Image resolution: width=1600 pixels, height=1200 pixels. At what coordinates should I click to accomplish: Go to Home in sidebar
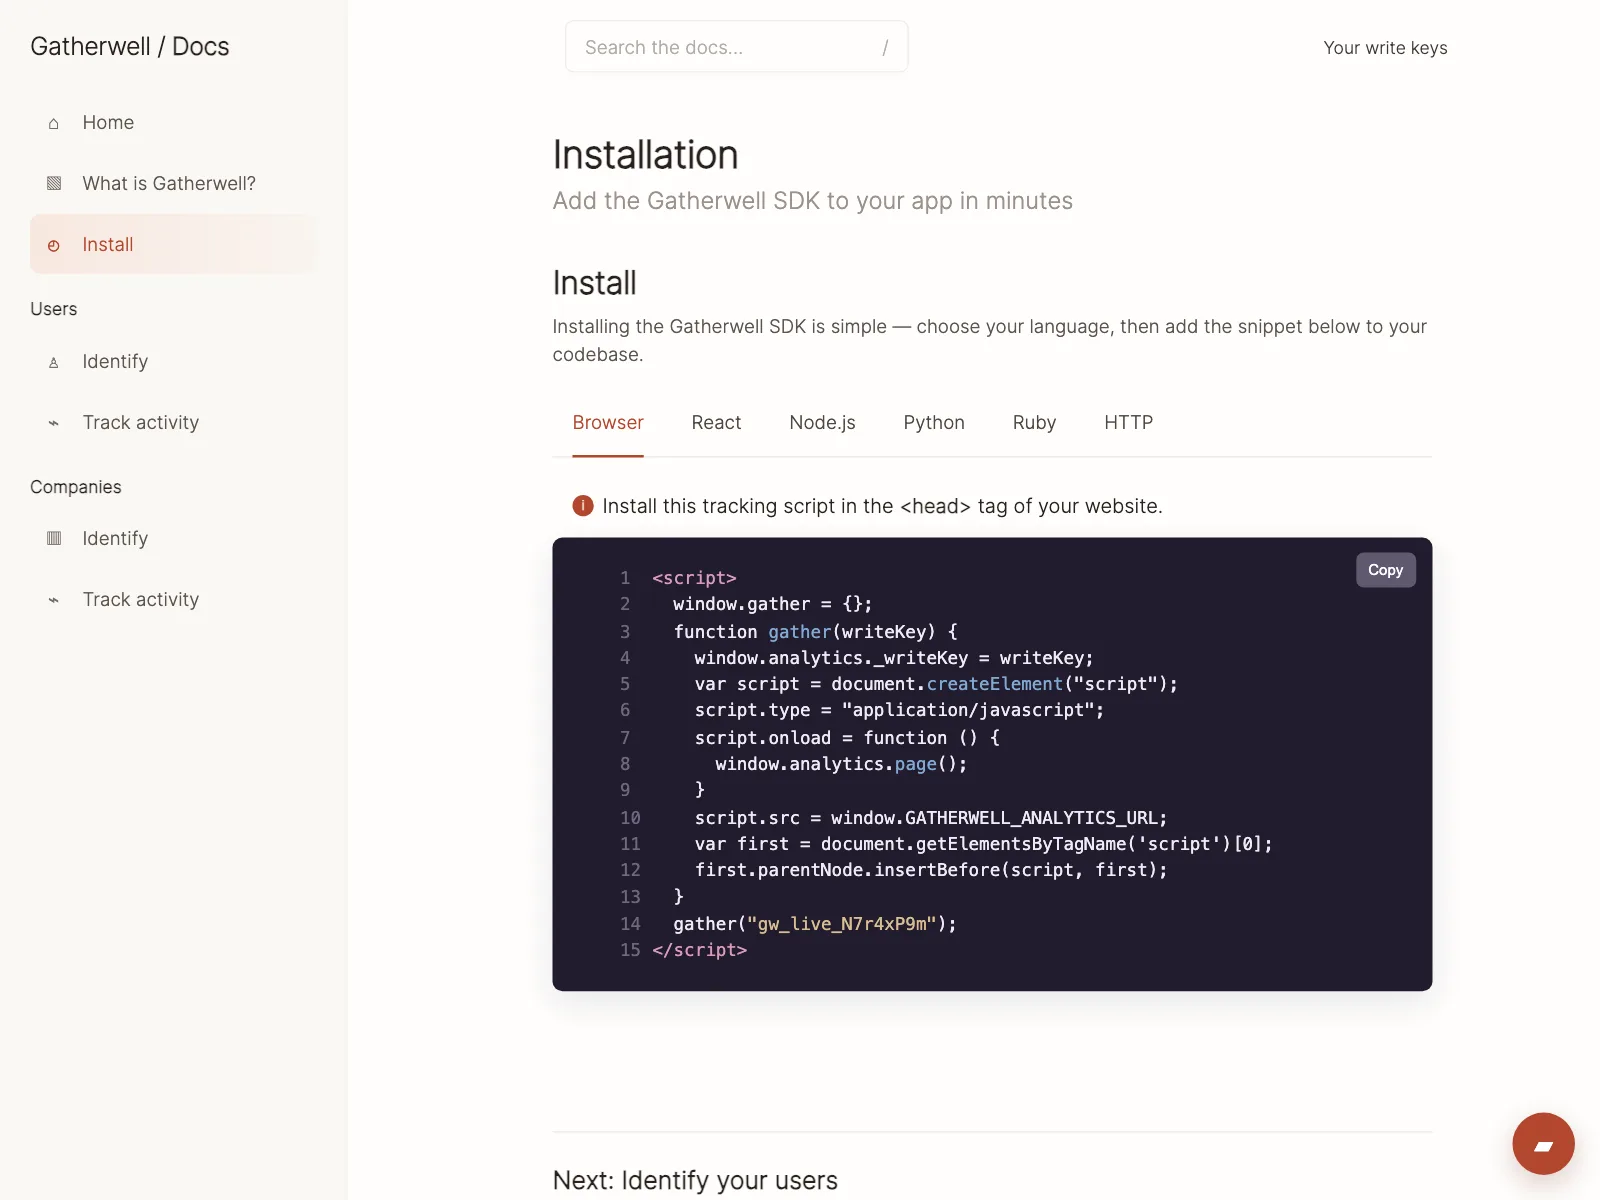click(x=172, y=123)
